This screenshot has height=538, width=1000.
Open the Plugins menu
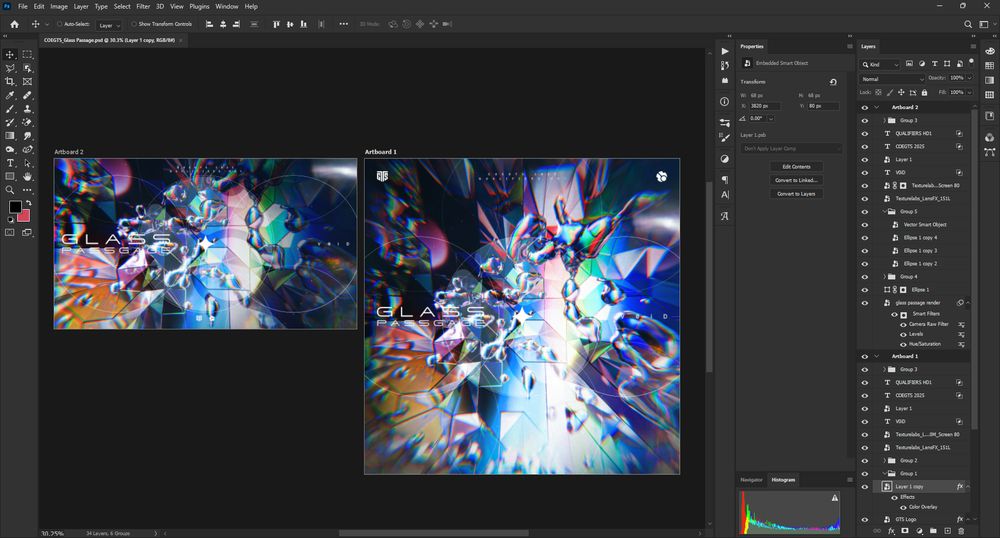click(x=199, y=6)
